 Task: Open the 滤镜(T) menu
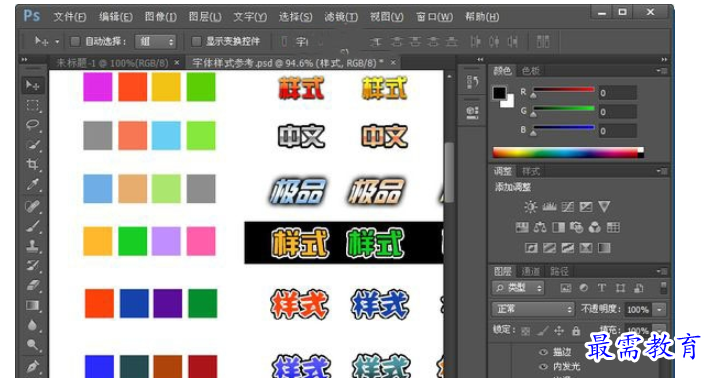click(x=341, y=17)
